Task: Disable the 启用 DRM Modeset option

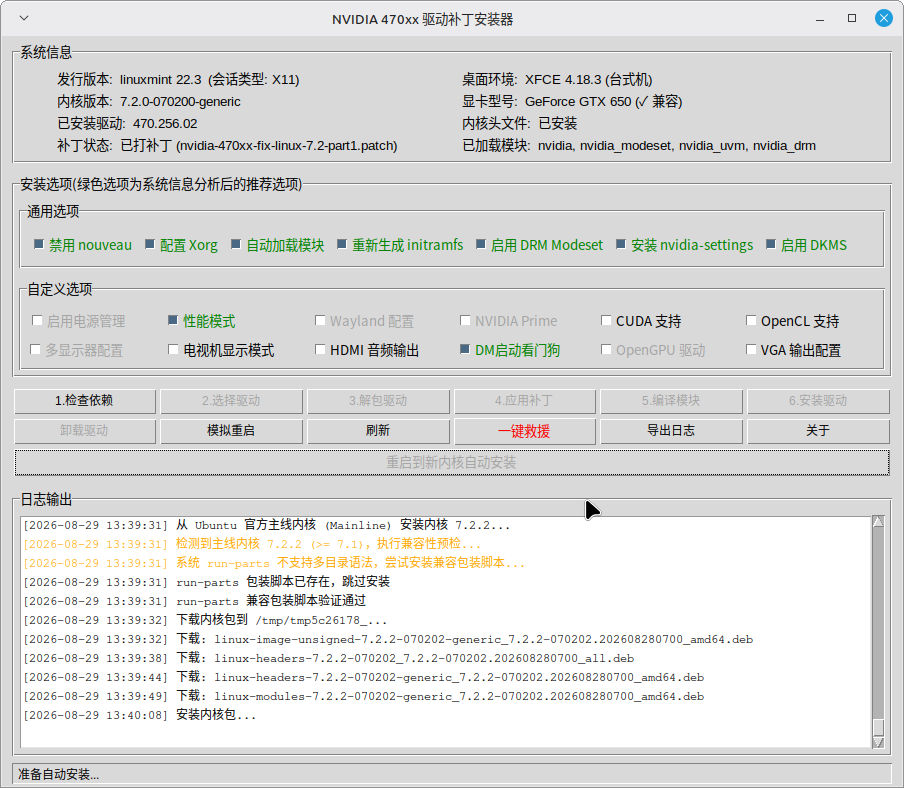Action: point(481,244)
